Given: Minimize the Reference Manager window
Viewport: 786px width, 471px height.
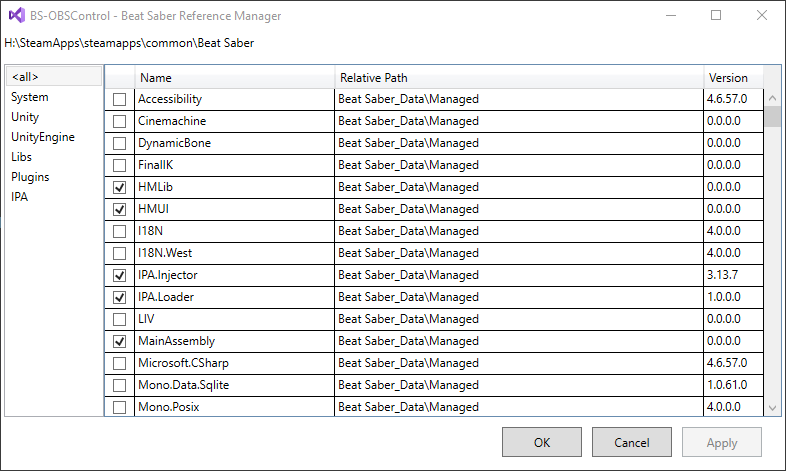Looking at the screenshot, I should pos(671,16).
